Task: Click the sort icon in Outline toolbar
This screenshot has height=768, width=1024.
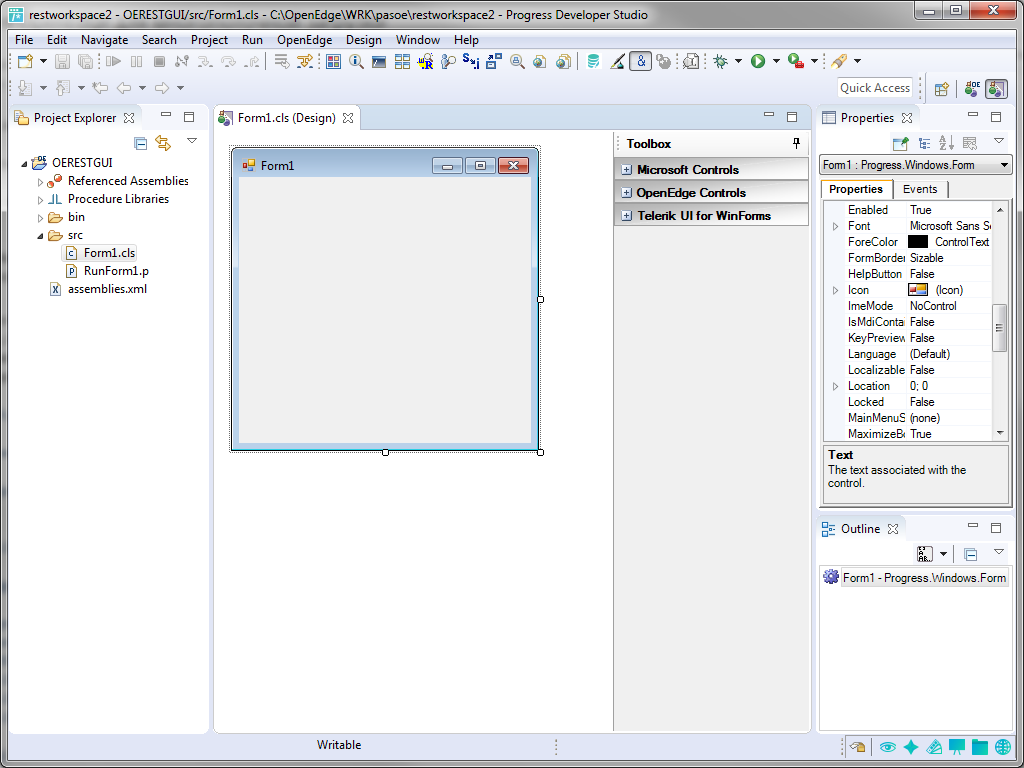Action: point(925,554)
